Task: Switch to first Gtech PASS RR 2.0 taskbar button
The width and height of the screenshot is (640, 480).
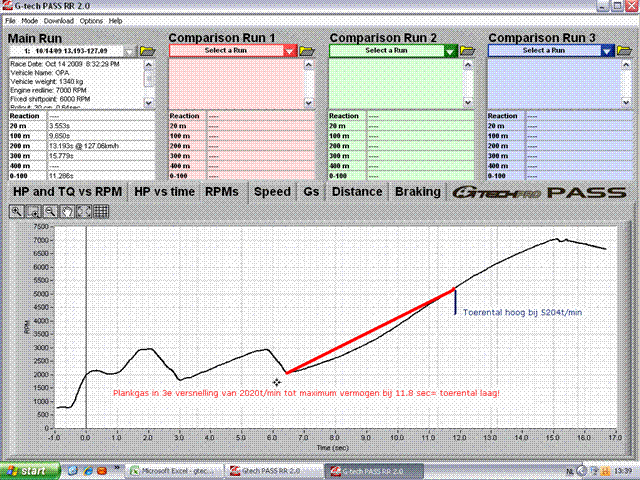Action: point(274,471)
